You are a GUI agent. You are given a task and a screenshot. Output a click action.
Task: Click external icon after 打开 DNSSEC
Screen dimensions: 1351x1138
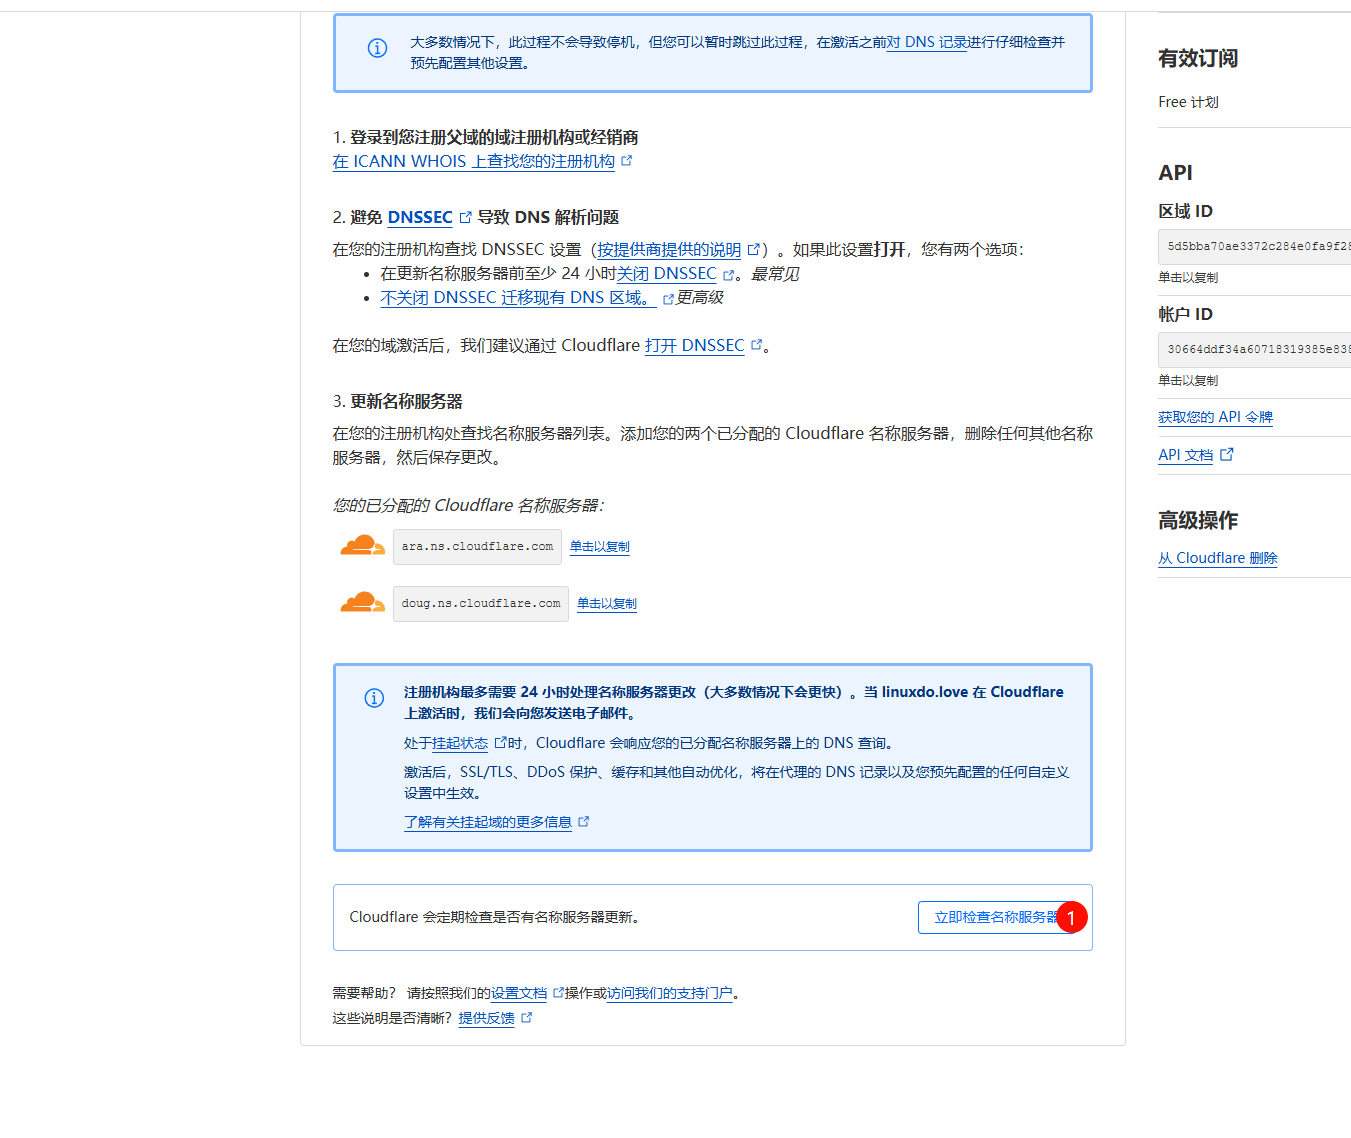(x=757, y=344)
